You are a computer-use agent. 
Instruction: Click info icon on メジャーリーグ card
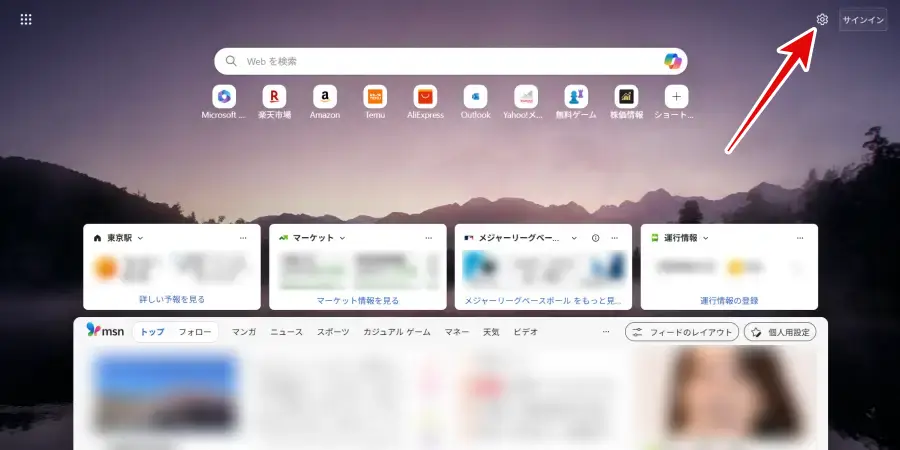click(595, 238)
